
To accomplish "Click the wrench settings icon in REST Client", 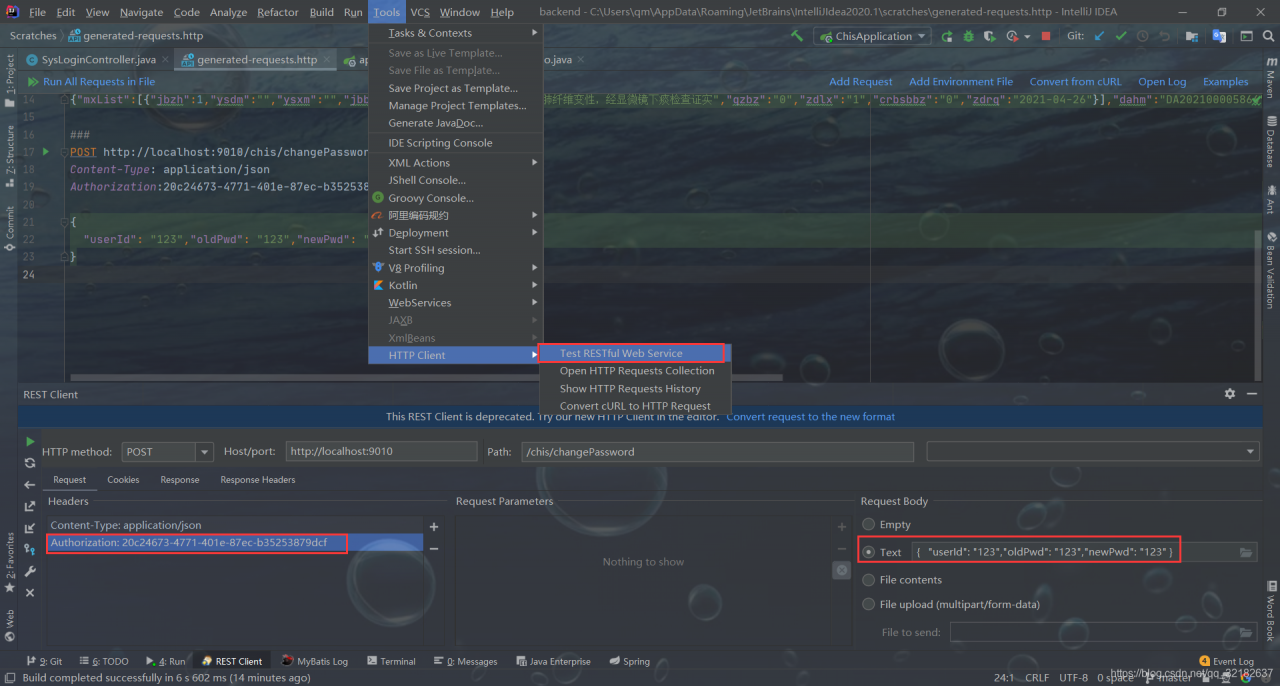I will click(x=30, y=571).
